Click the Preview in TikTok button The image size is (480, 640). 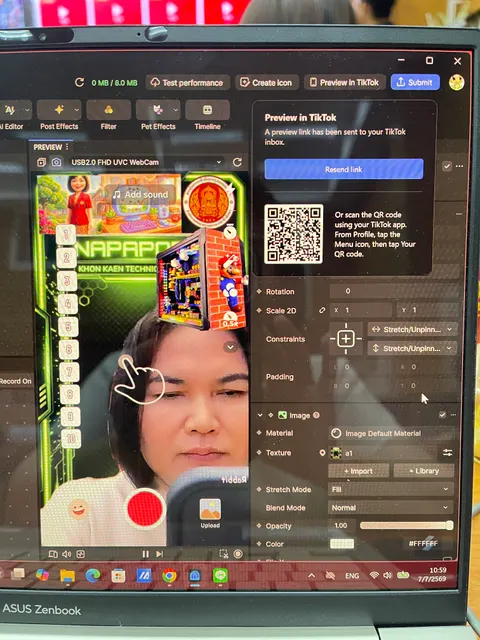[x=345, y=82]
